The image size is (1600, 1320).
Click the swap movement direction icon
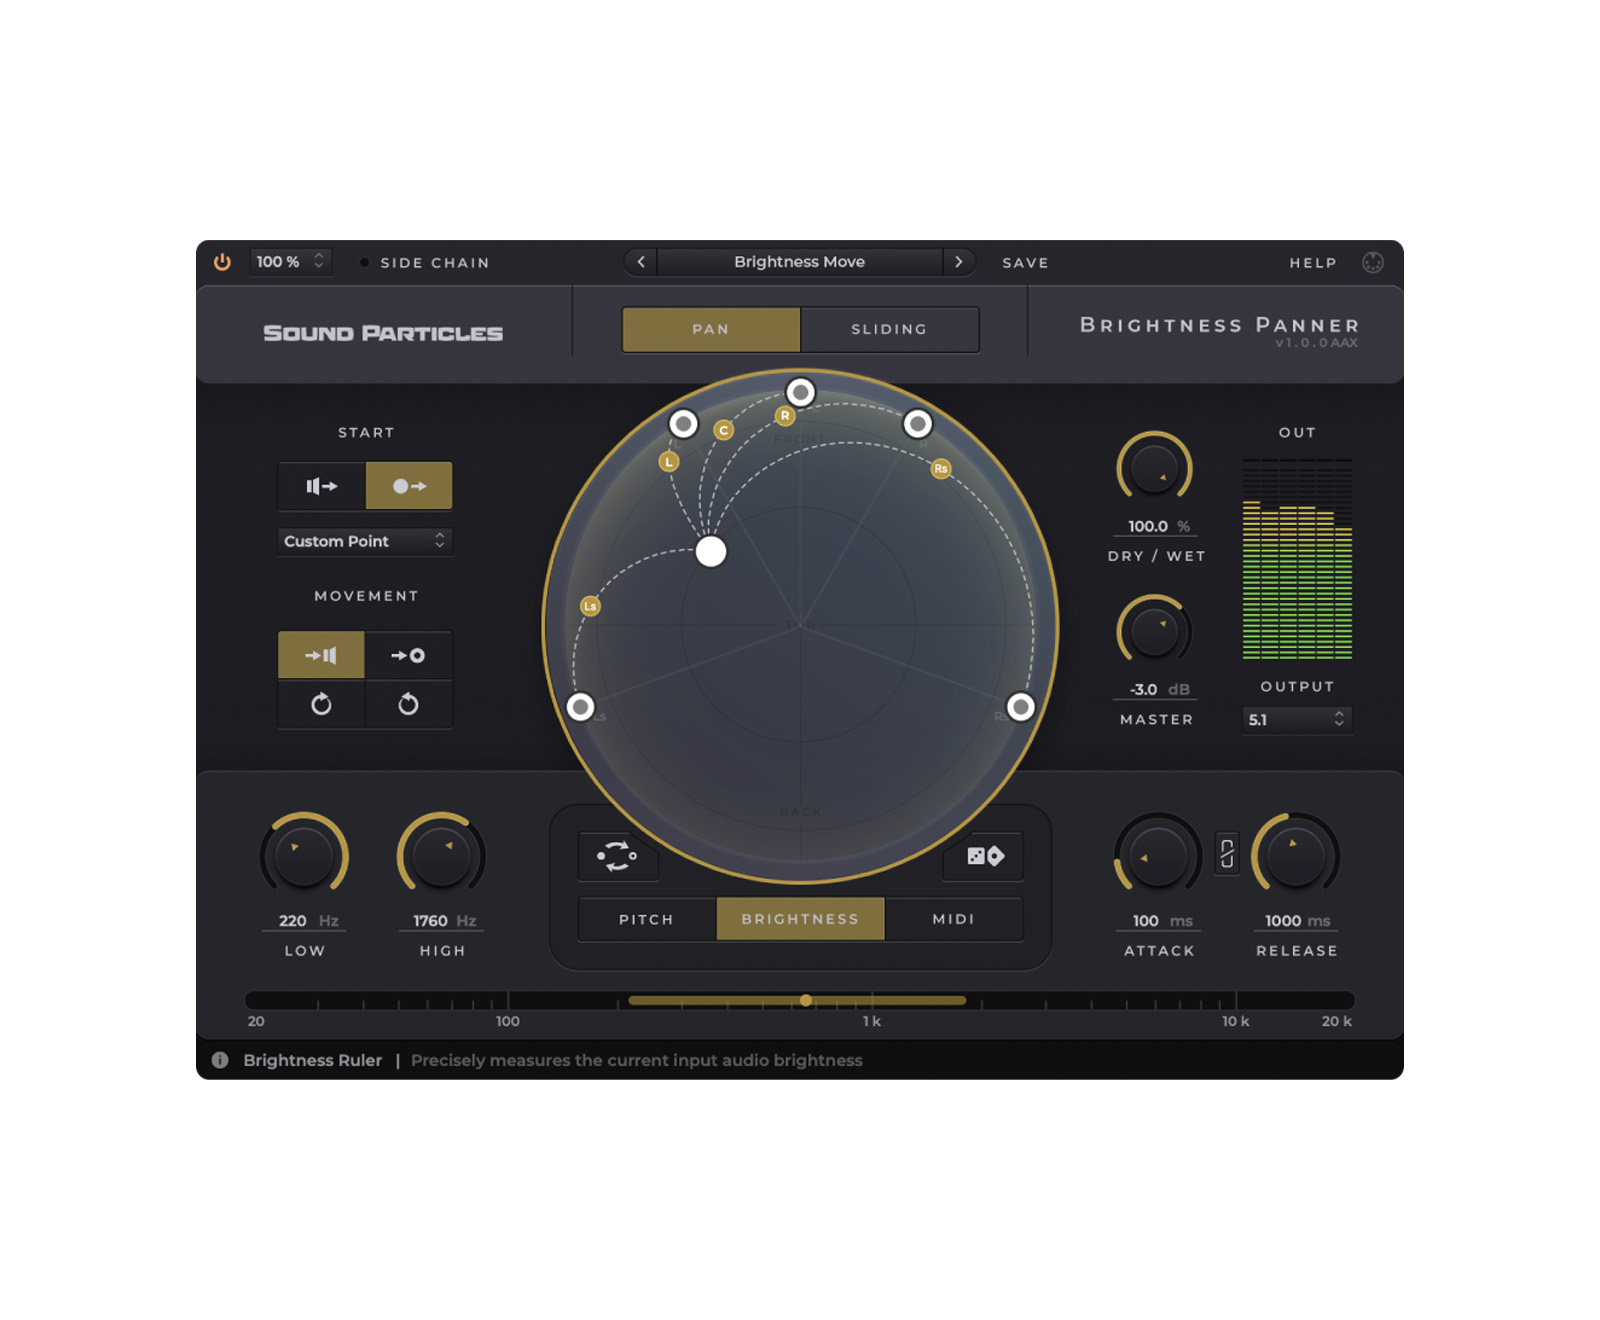coord(617,856)
